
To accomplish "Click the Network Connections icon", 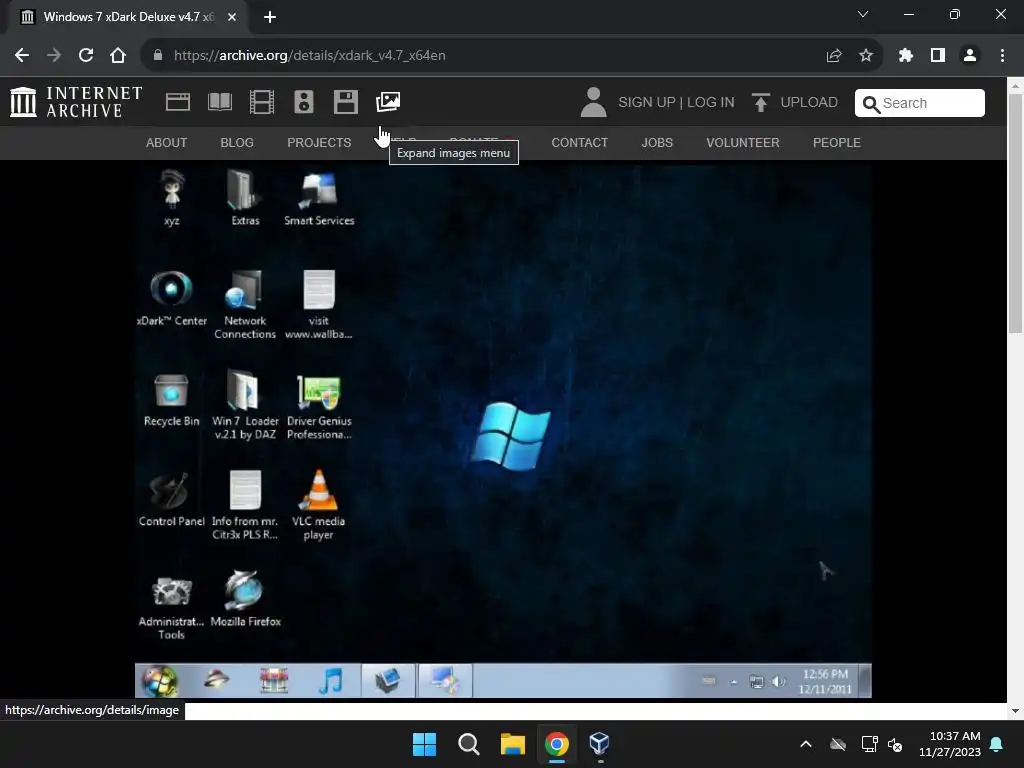I will 245,304.
